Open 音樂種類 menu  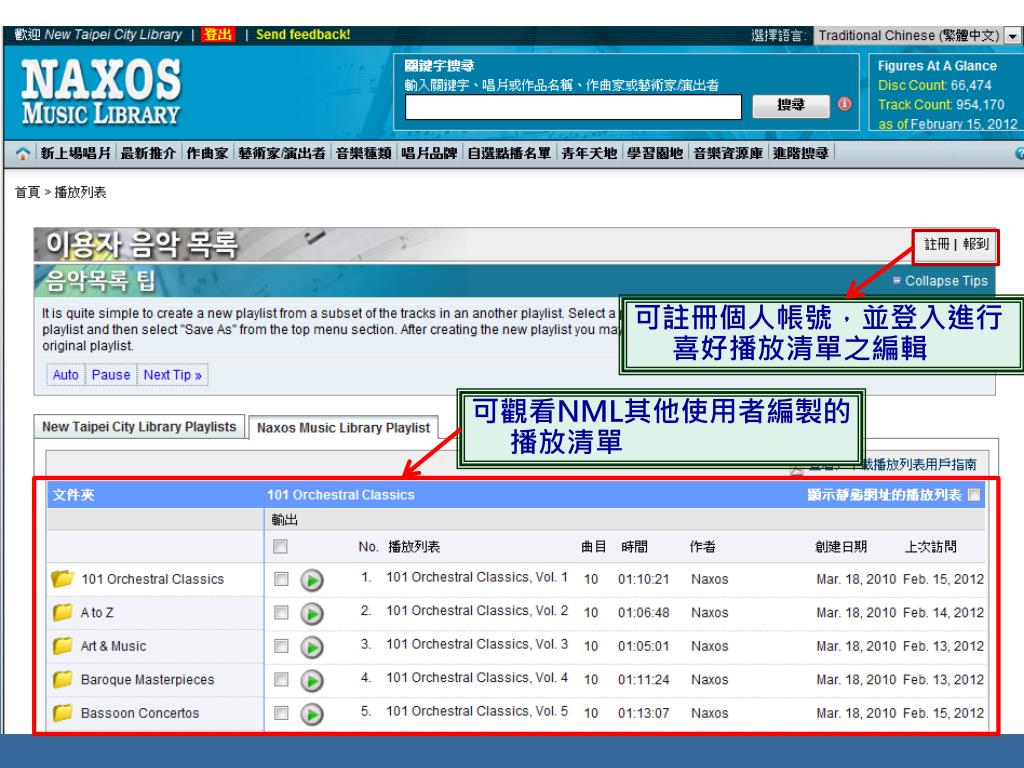click(363, 153)
